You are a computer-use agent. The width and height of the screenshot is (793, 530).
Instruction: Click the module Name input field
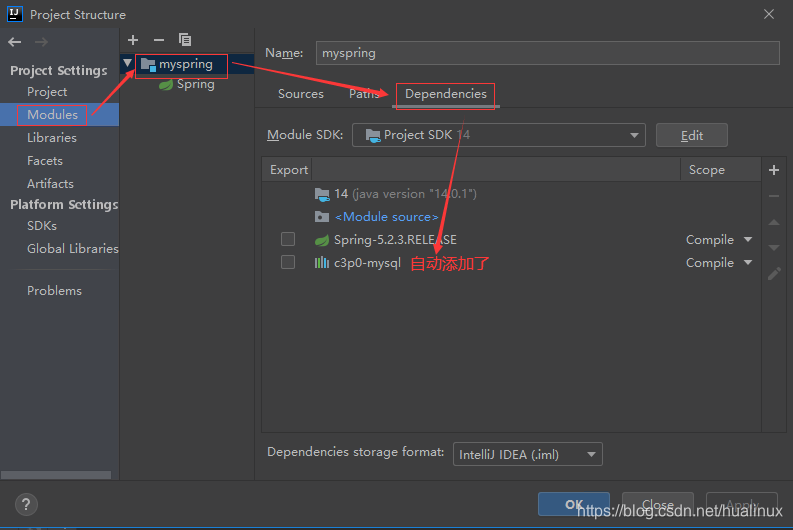tap(548, 53)
